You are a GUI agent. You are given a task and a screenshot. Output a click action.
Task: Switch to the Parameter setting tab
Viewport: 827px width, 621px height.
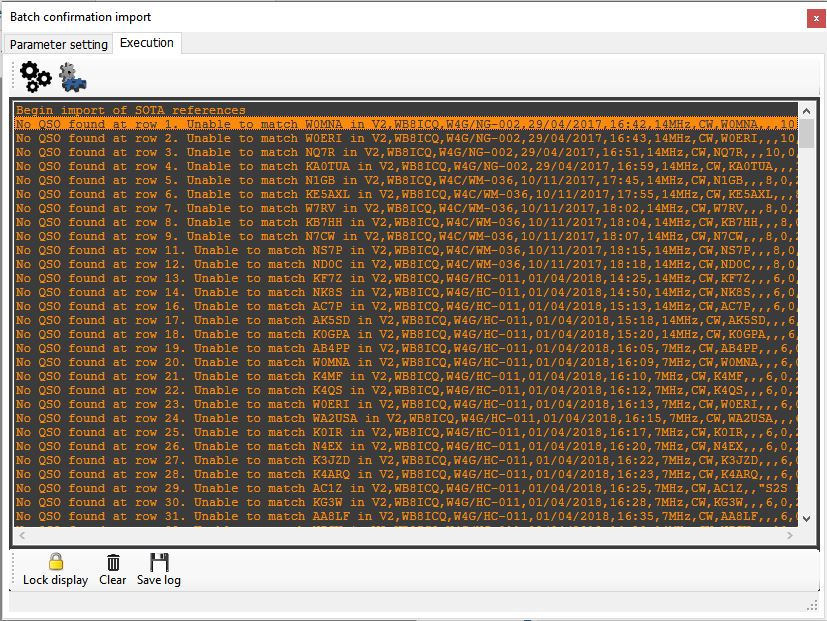point(59,44)
